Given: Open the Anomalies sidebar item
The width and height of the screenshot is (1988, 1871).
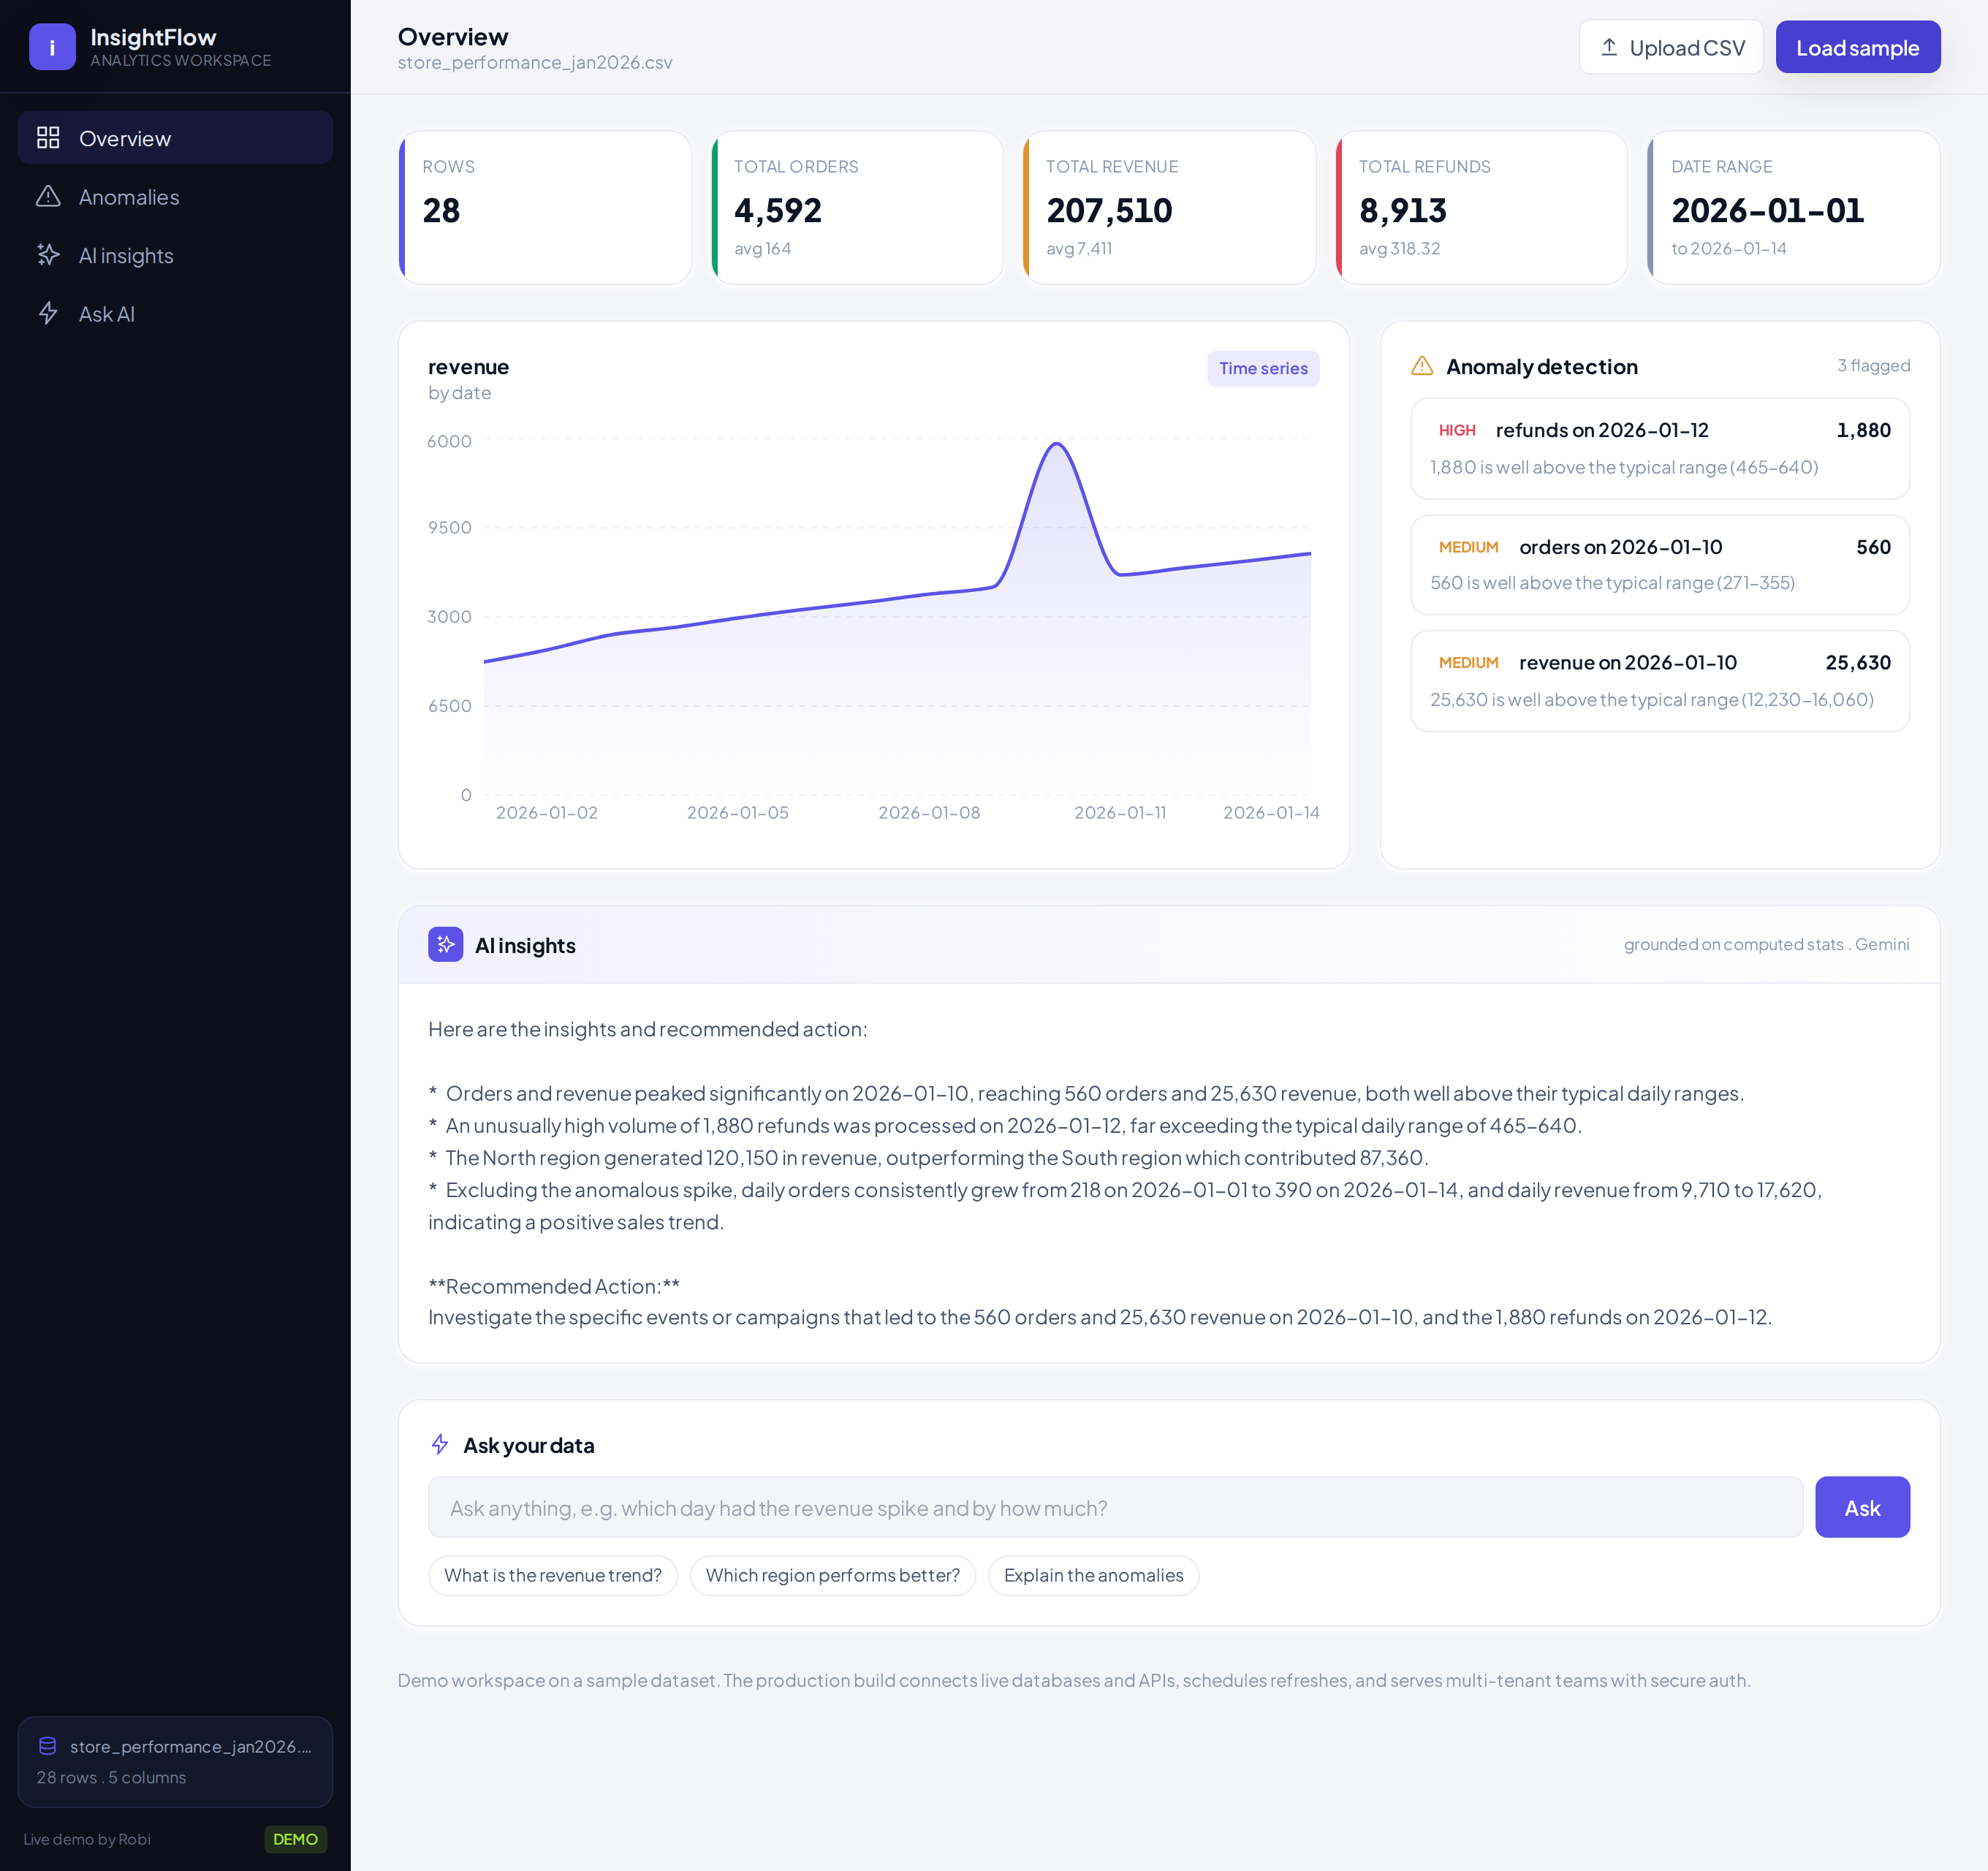Looking at the screenshot, I should (x=175, y=197).
